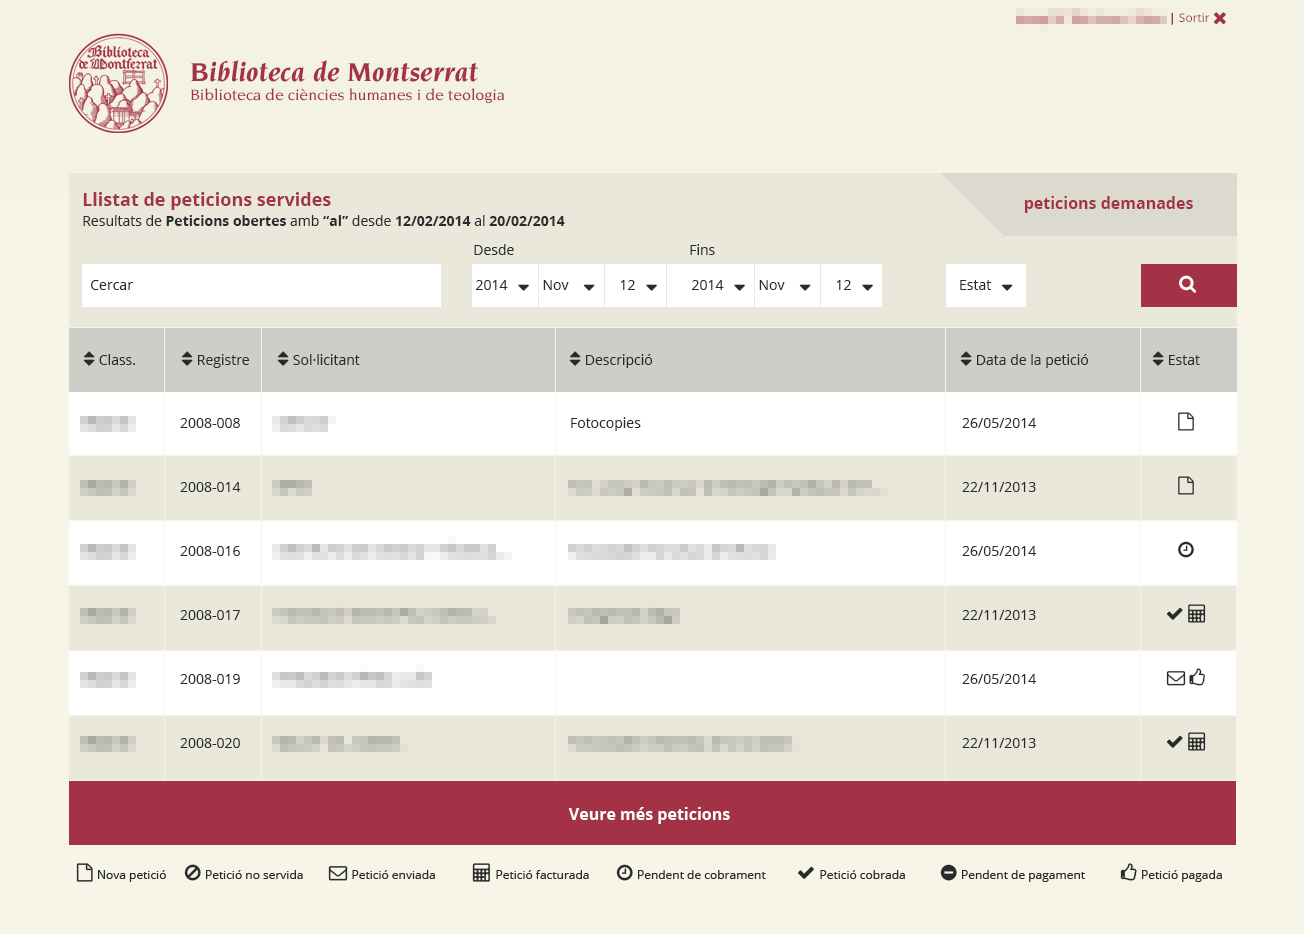The height and width of the screenshot is (934, 1304).
Task: Click the calculator icon in row 2008-017
Action: coord(1197,614)
